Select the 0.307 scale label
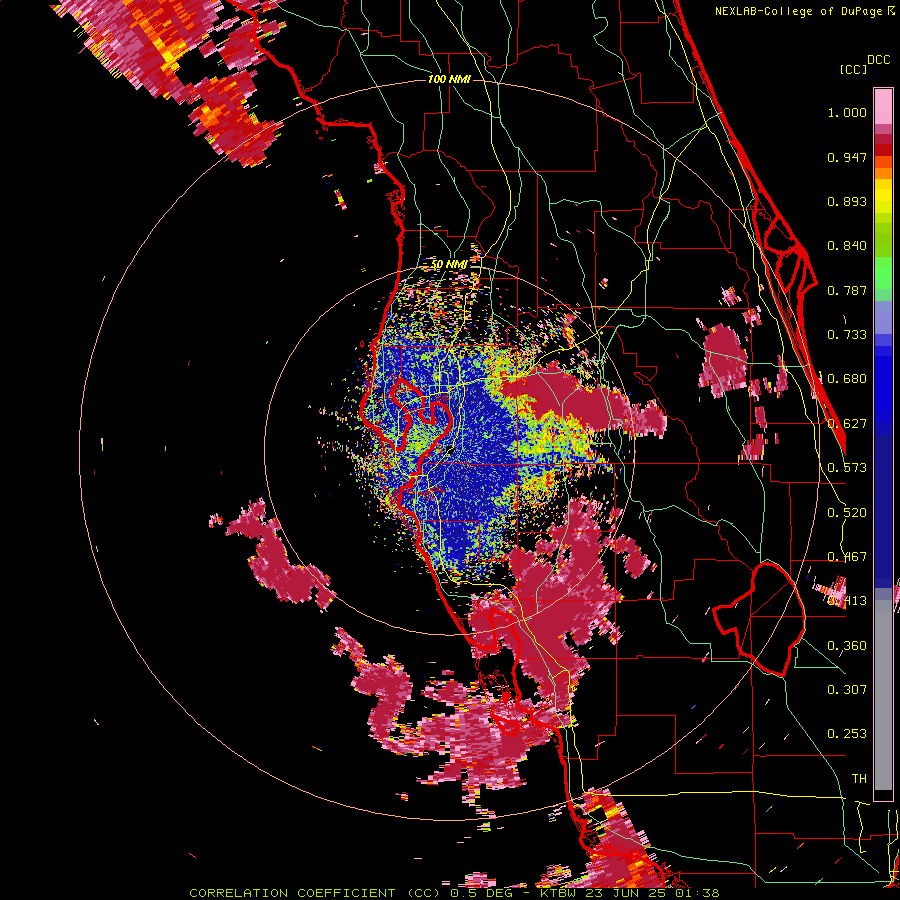Image resolution: width=900 pixels, height=900 pixels. pyautogui.click(x=847, y=690)
